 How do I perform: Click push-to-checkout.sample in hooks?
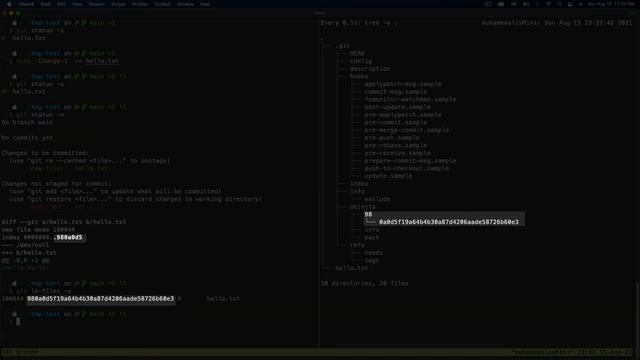(x=407, y=169)
